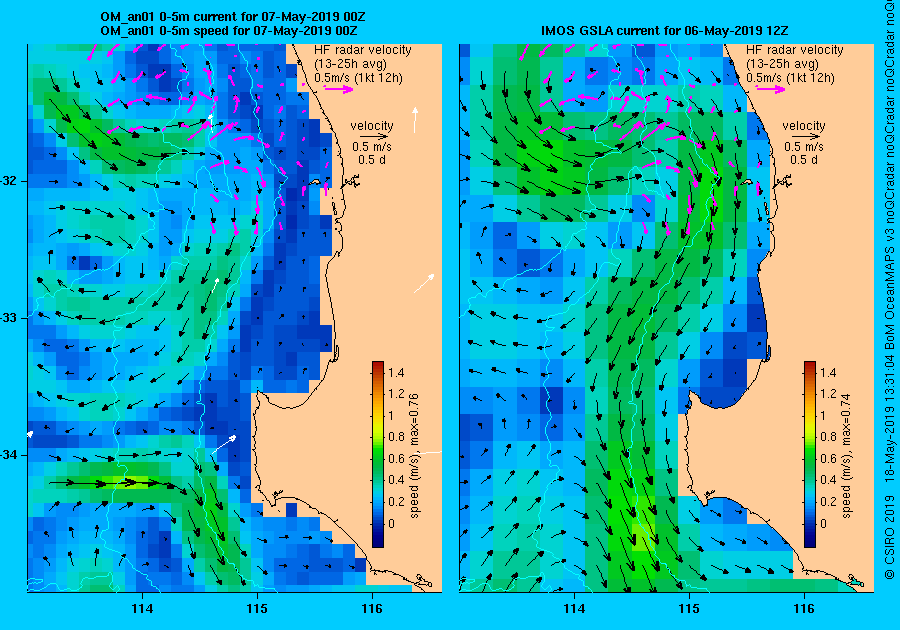Click 'speed (m/s), max=0.76' colorbar label

click(414, 456)
